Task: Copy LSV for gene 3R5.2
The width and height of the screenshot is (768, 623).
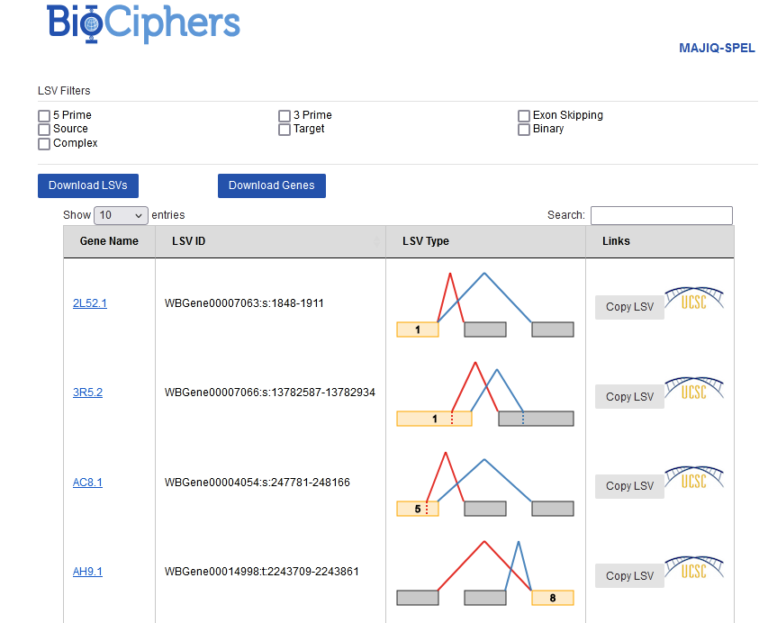Action: tap(629, 397)
